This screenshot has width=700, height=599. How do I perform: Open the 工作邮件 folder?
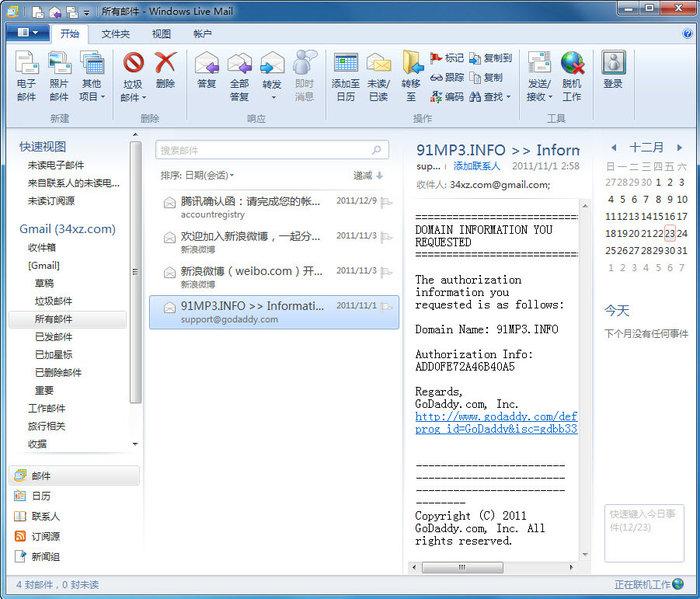tap(46, 408)
